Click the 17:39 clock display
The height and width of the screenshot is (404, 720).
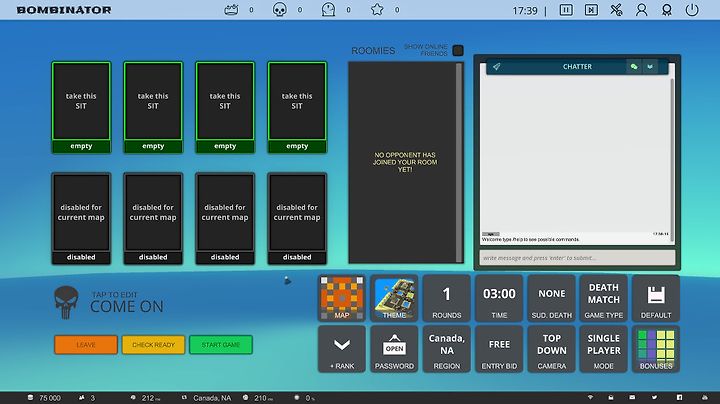click(x=525, y=10)
